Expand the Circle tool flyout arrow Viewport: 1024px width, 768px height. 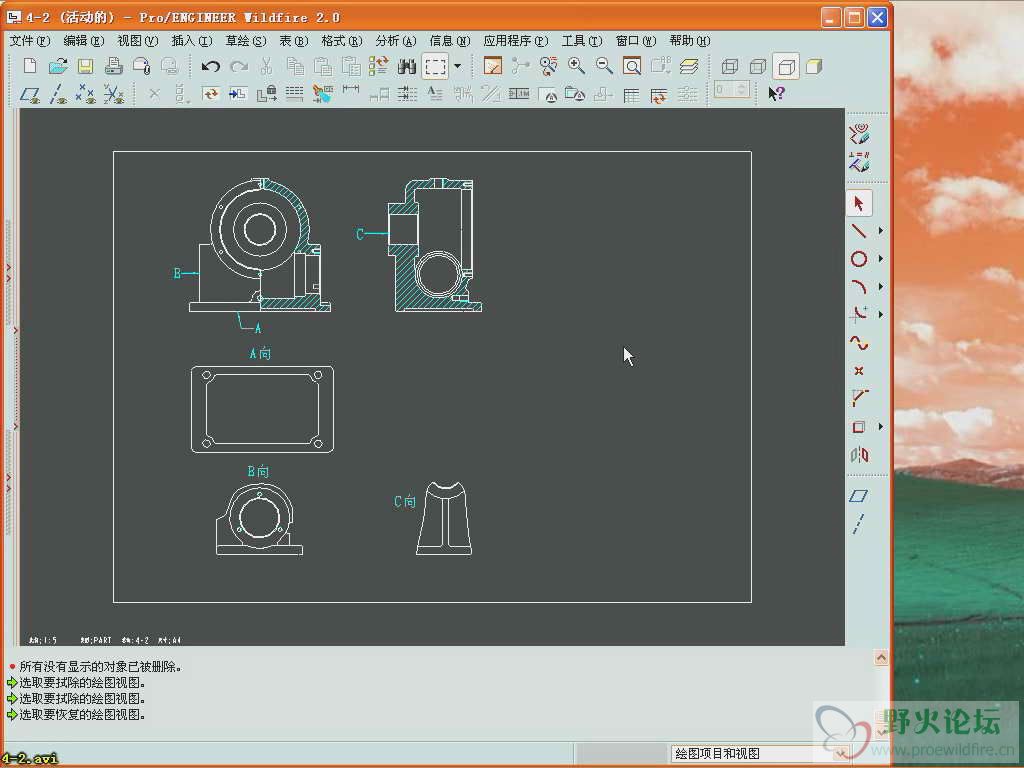880,259
